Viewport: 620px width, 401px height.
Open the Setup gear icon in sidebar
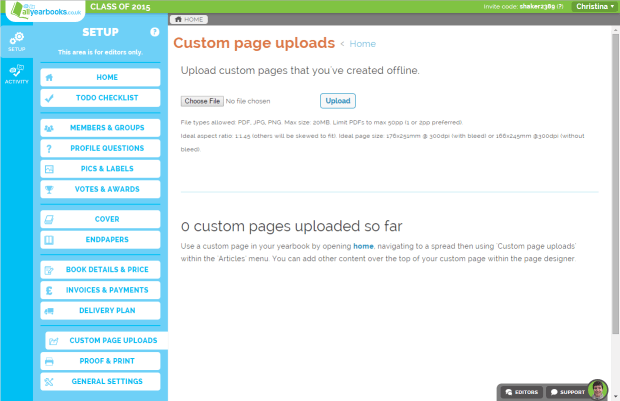tap(17, 42)
